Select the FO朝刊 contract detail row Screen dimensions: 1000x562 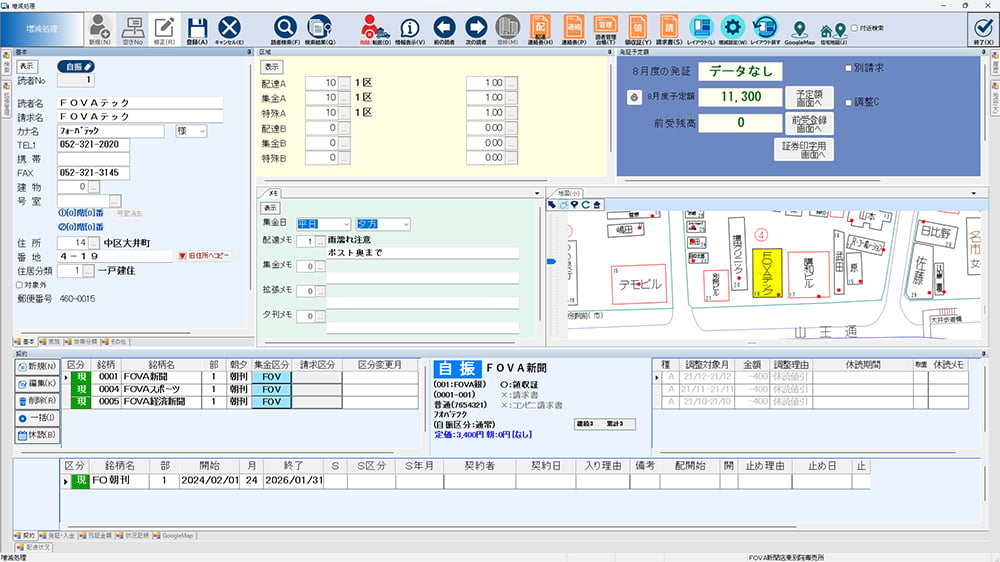click(466, 480)
